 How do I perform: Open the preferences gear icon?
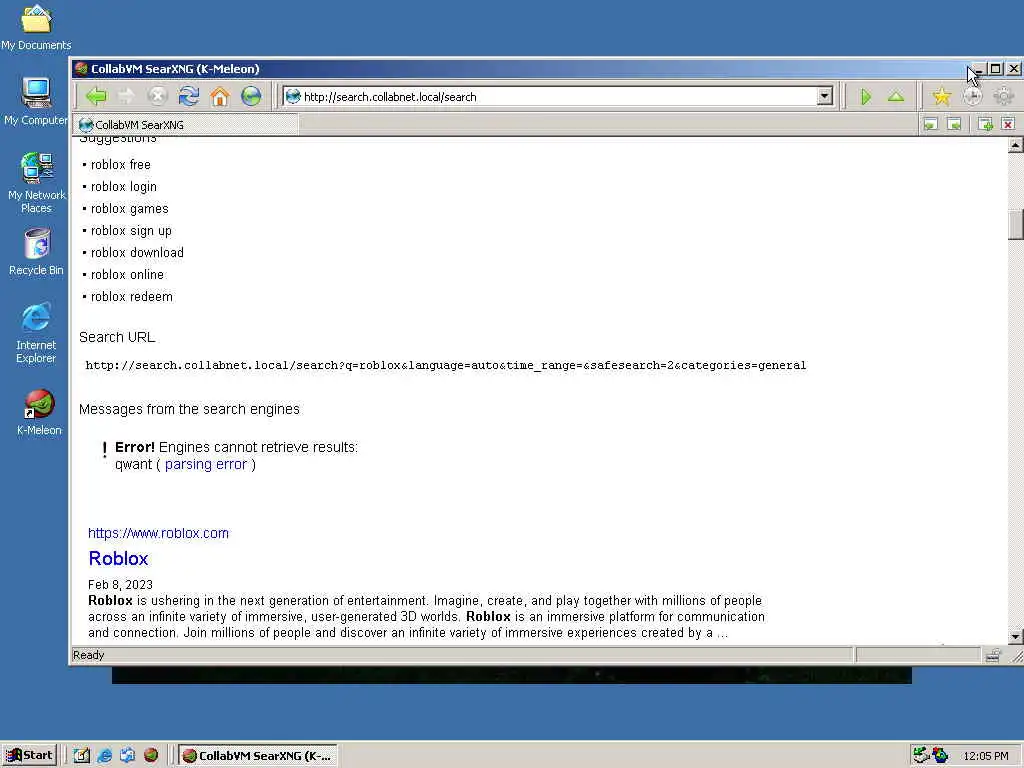[1003, 97]
